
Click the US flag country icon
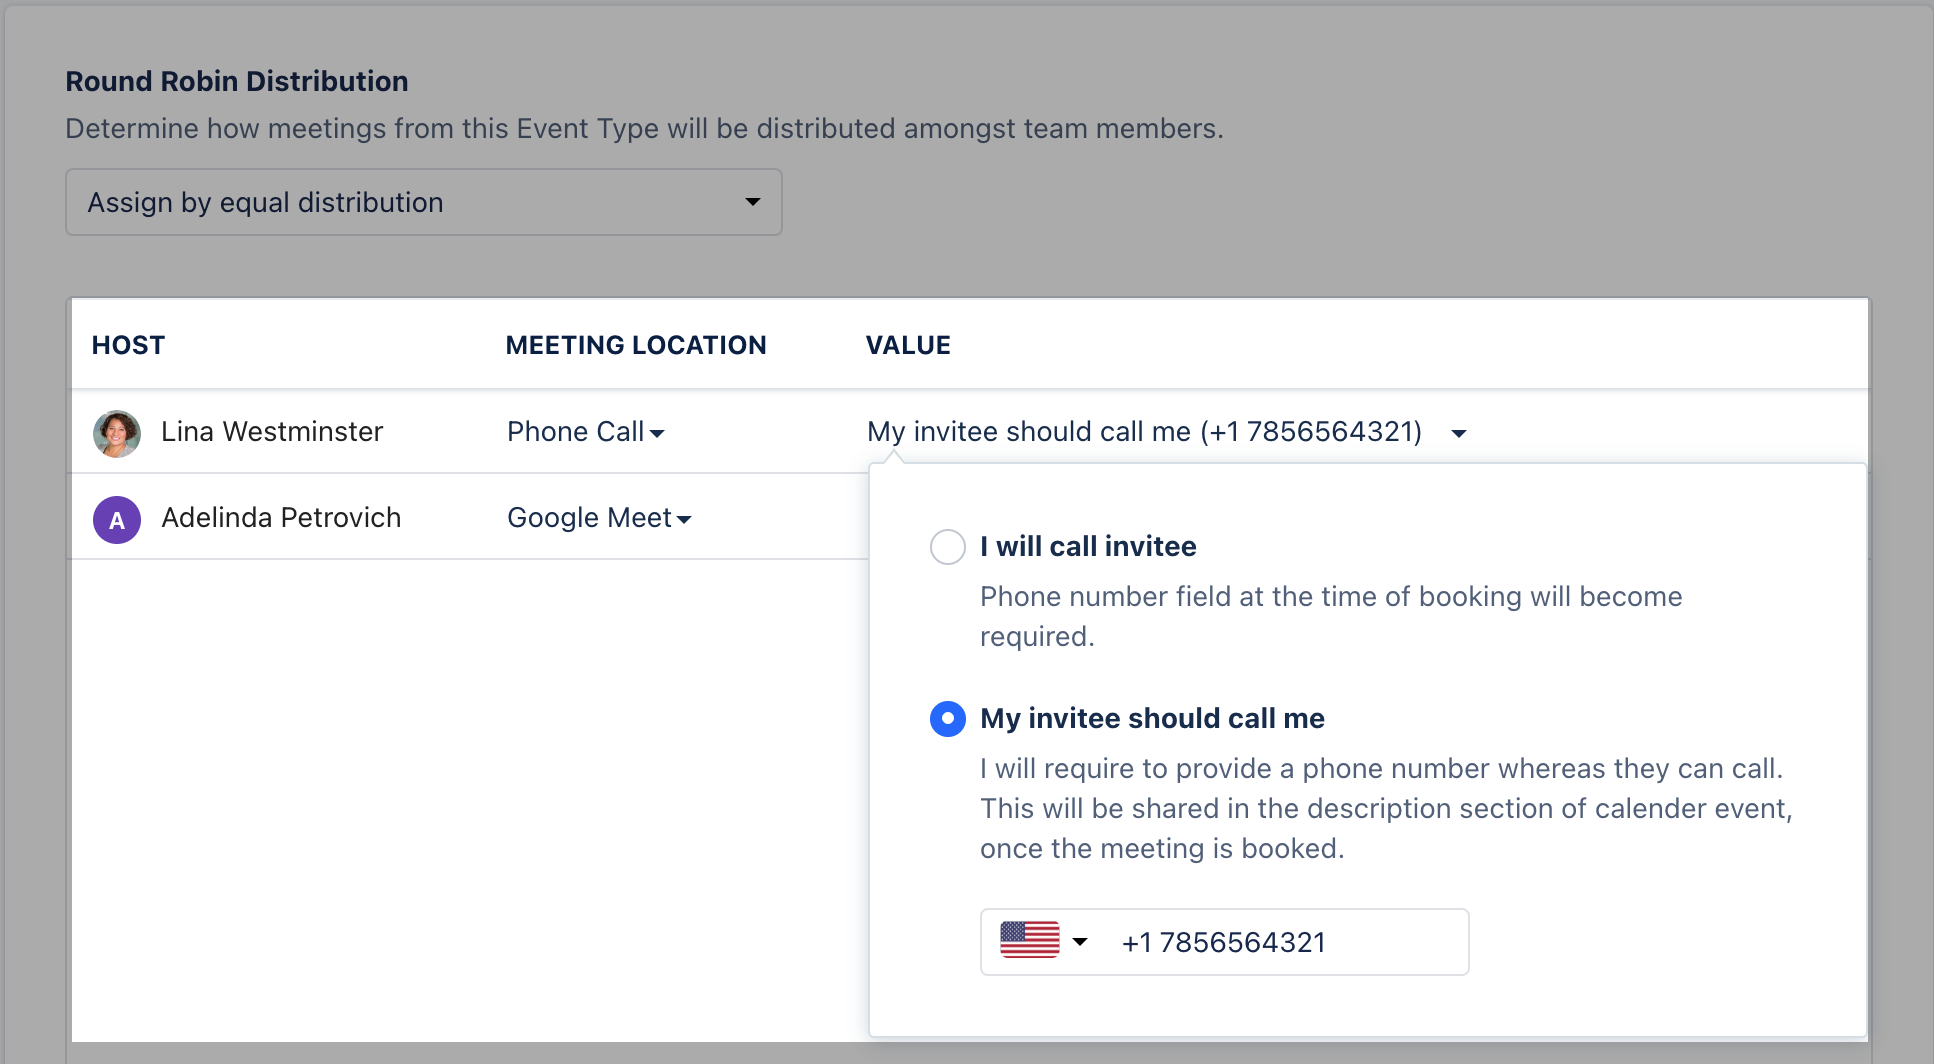click(x=1030, y=941)
